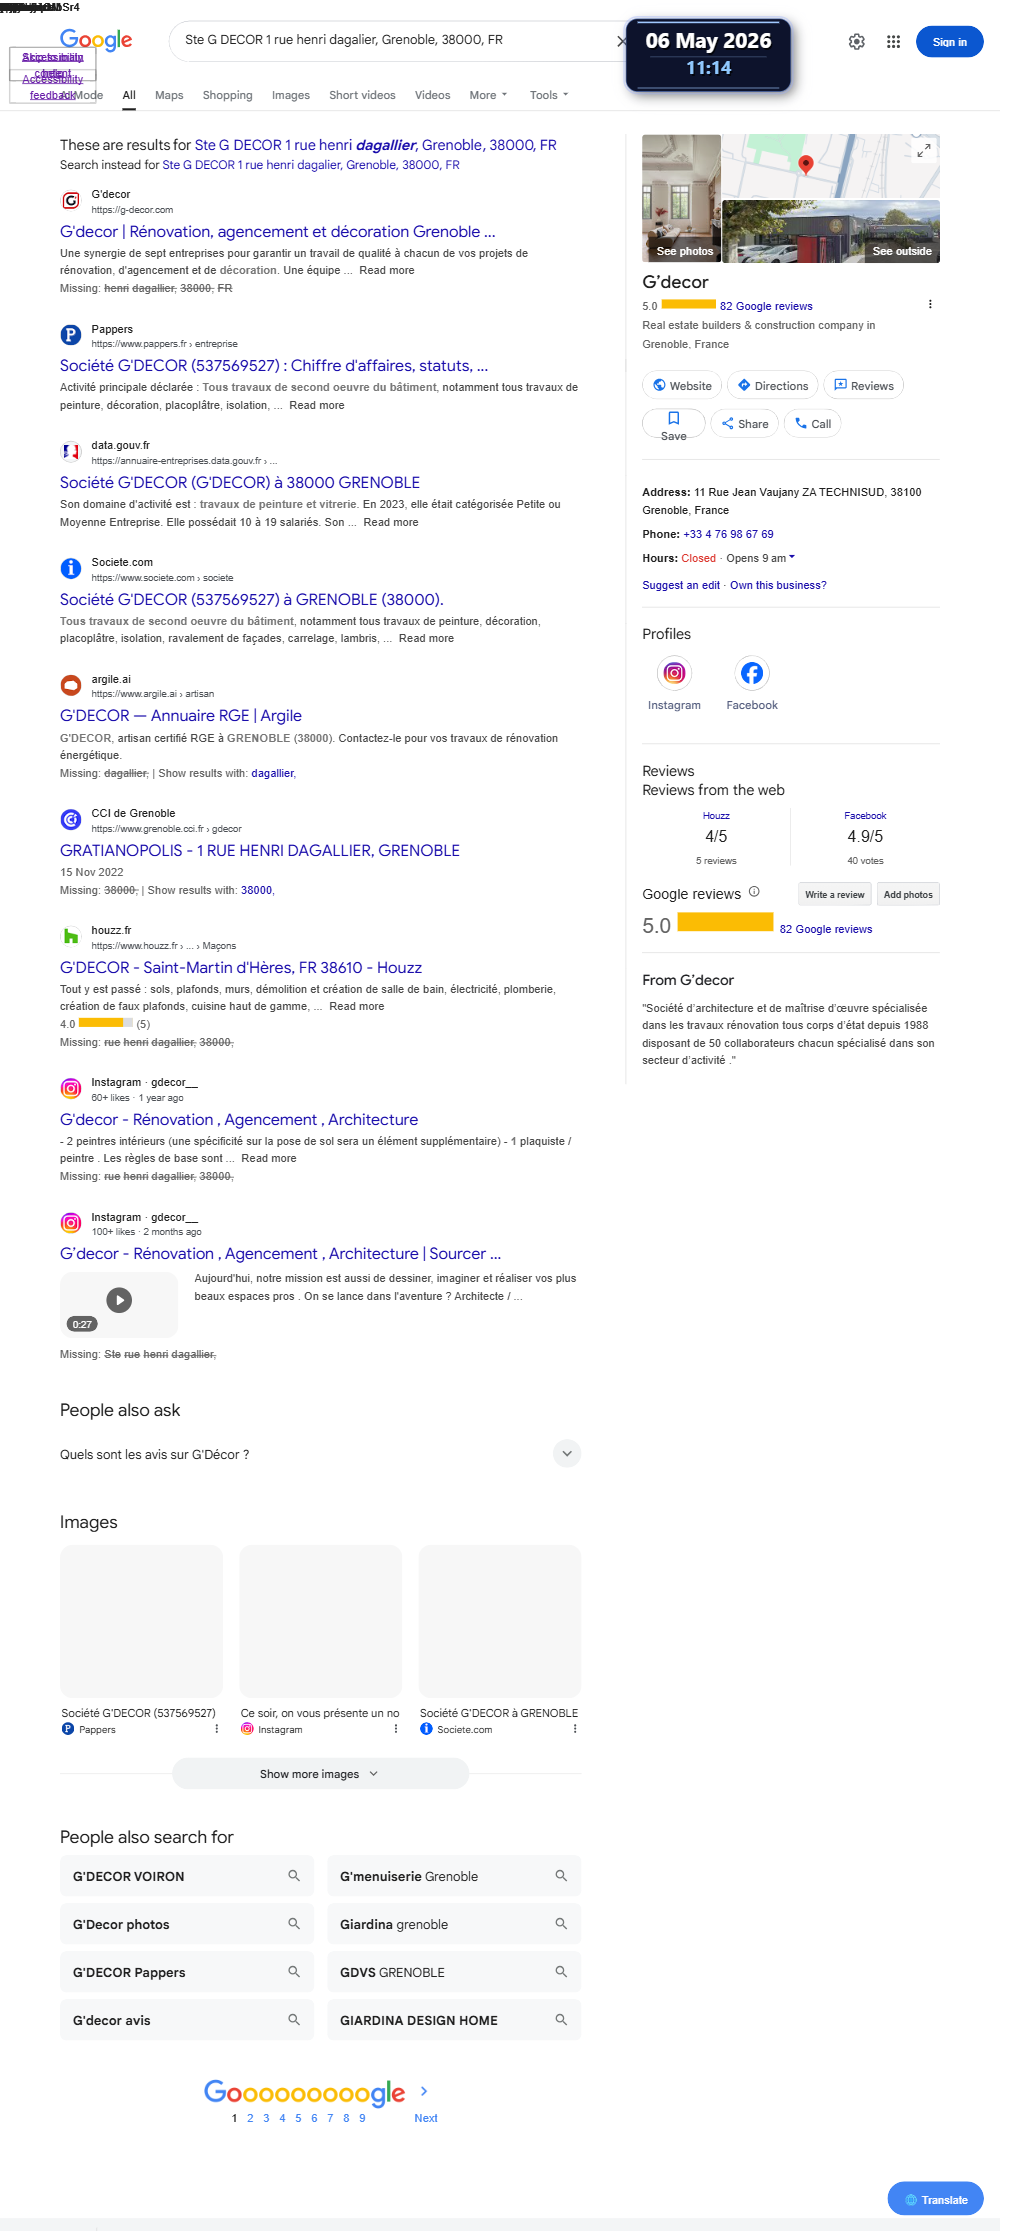
Task: Open options for the Pappers image
Action: [x=217, y=1729]
